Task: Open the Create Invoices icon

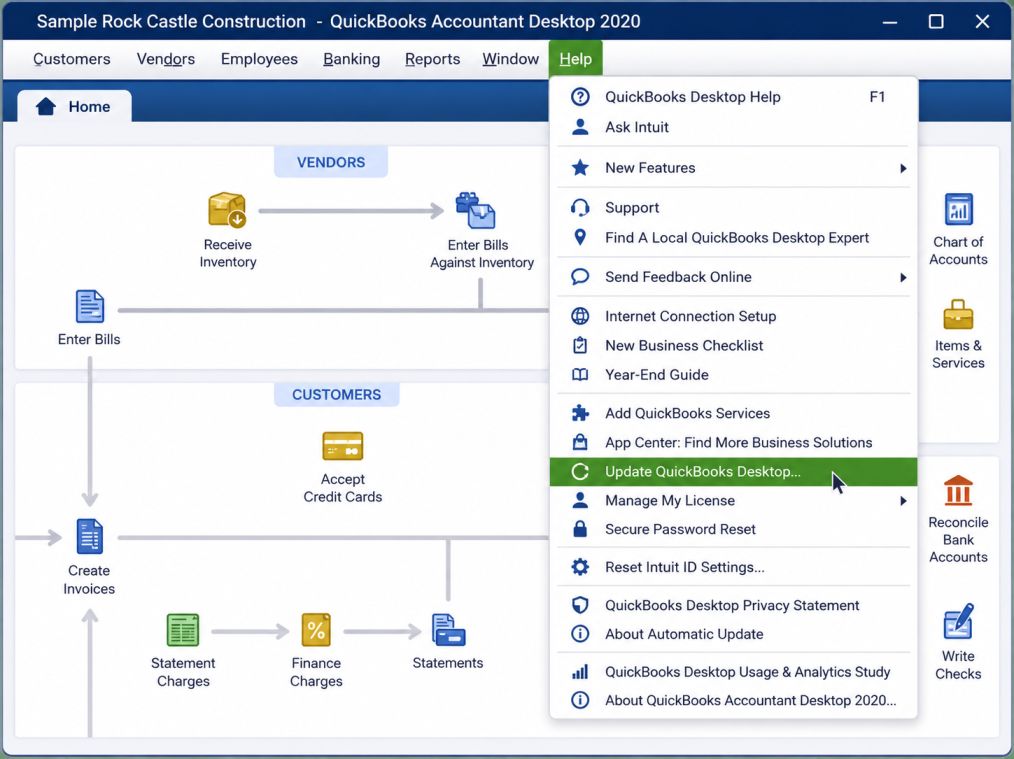Action: [x=89, y=537]
